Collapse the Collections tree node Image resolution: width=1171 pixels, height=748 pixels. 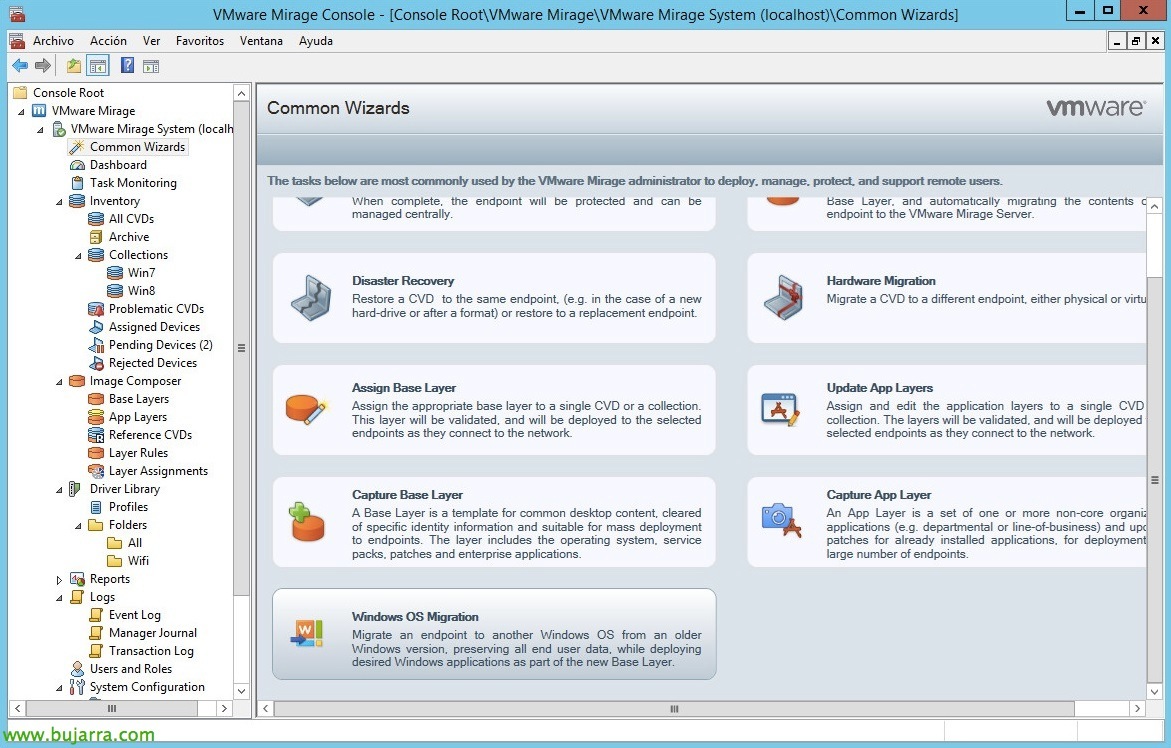78,256
